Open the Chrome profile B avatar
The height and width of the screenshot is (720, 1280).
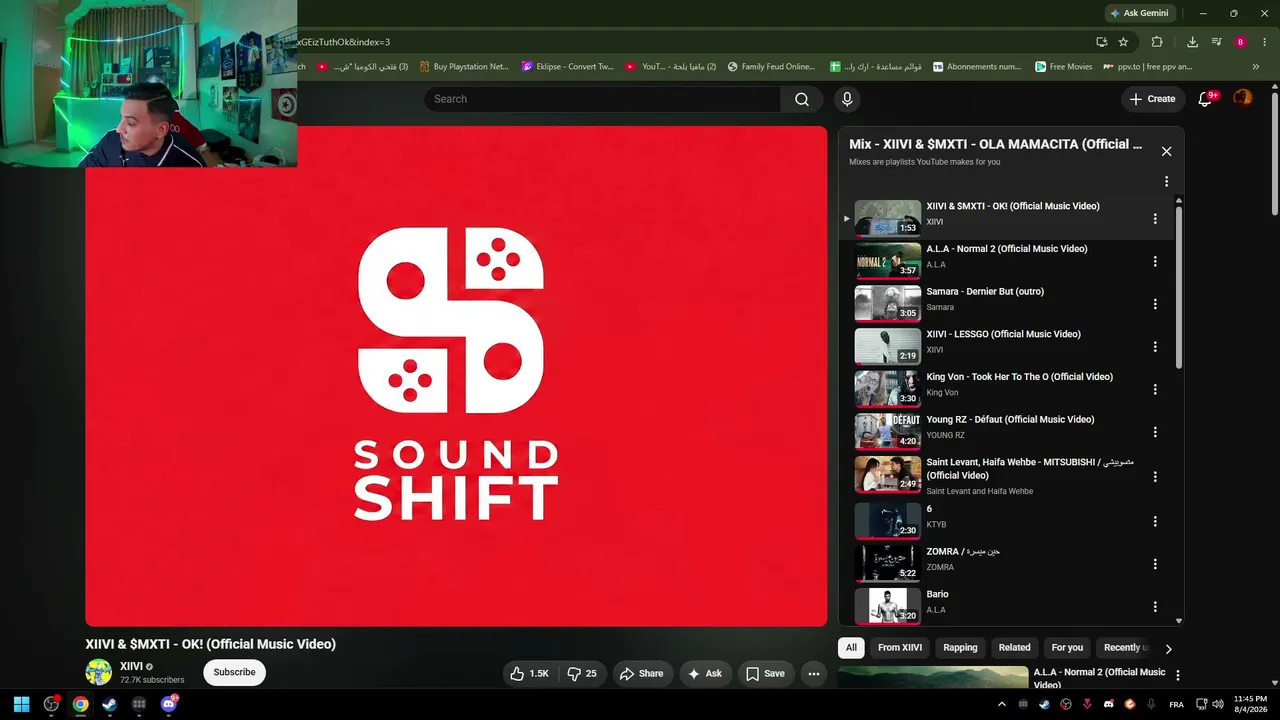[x=1241, y=42]
